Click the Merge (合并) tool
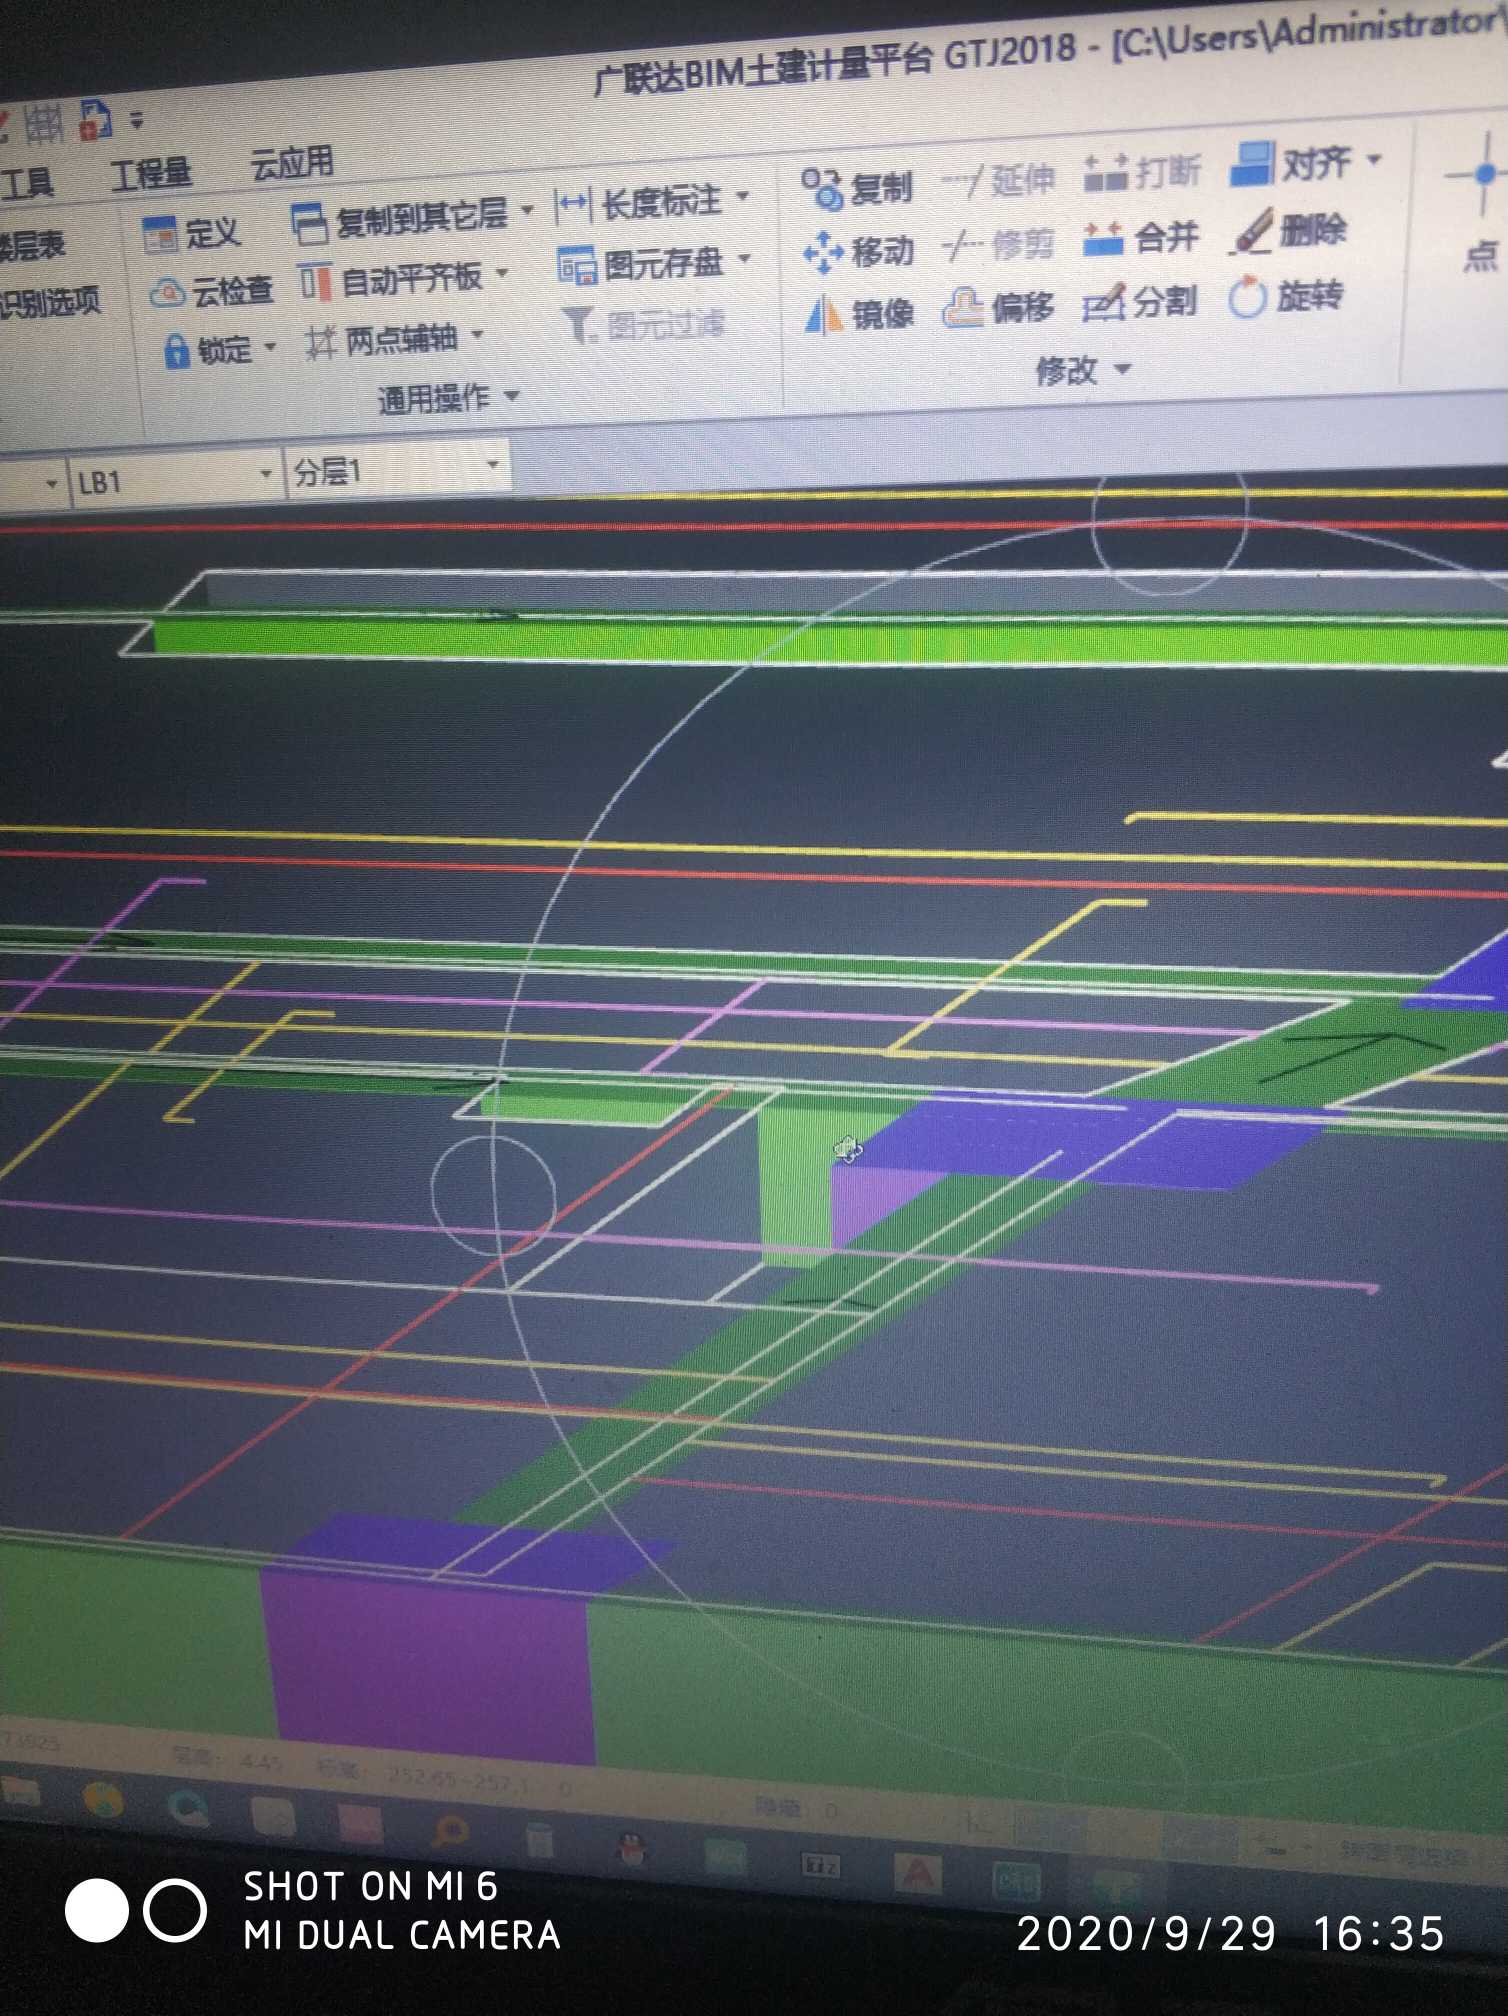The image size is (1508, 2016). (x=1141, y=239)
